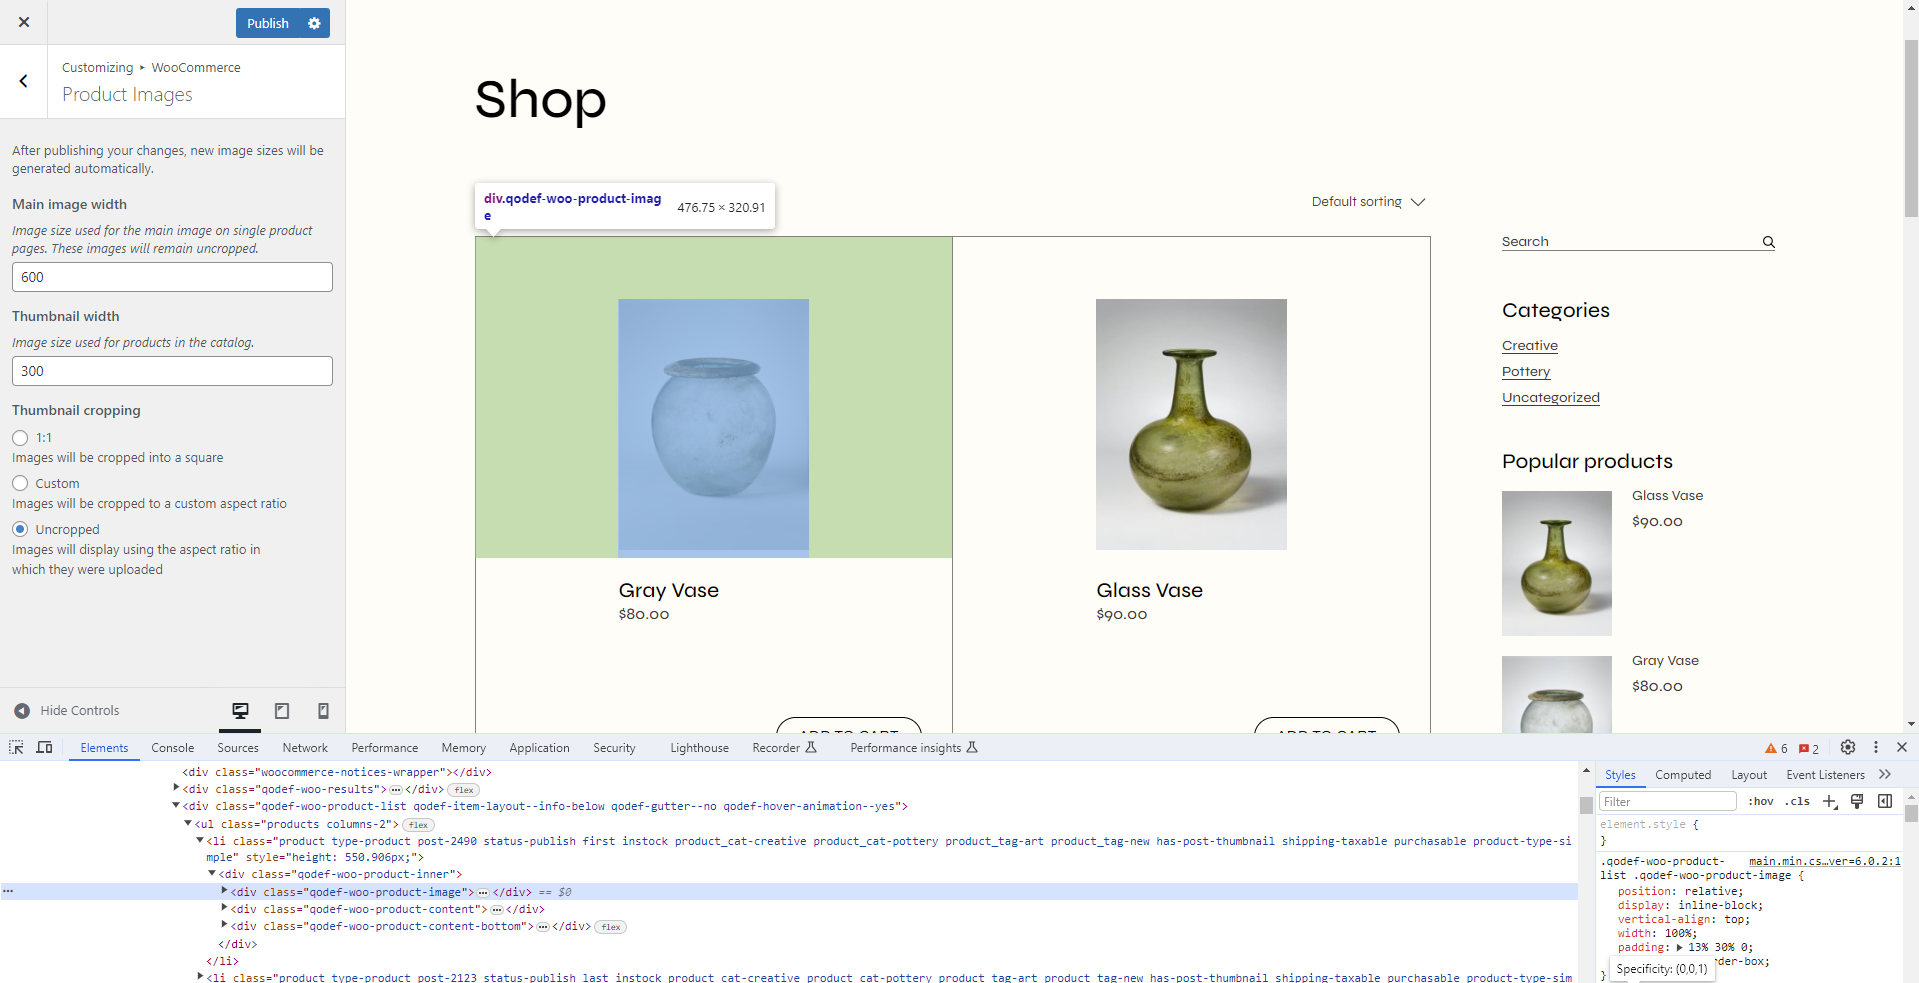Select the 1:1 thumbnail cropping option
The image size is (1919, 983).
pos(20,438)
